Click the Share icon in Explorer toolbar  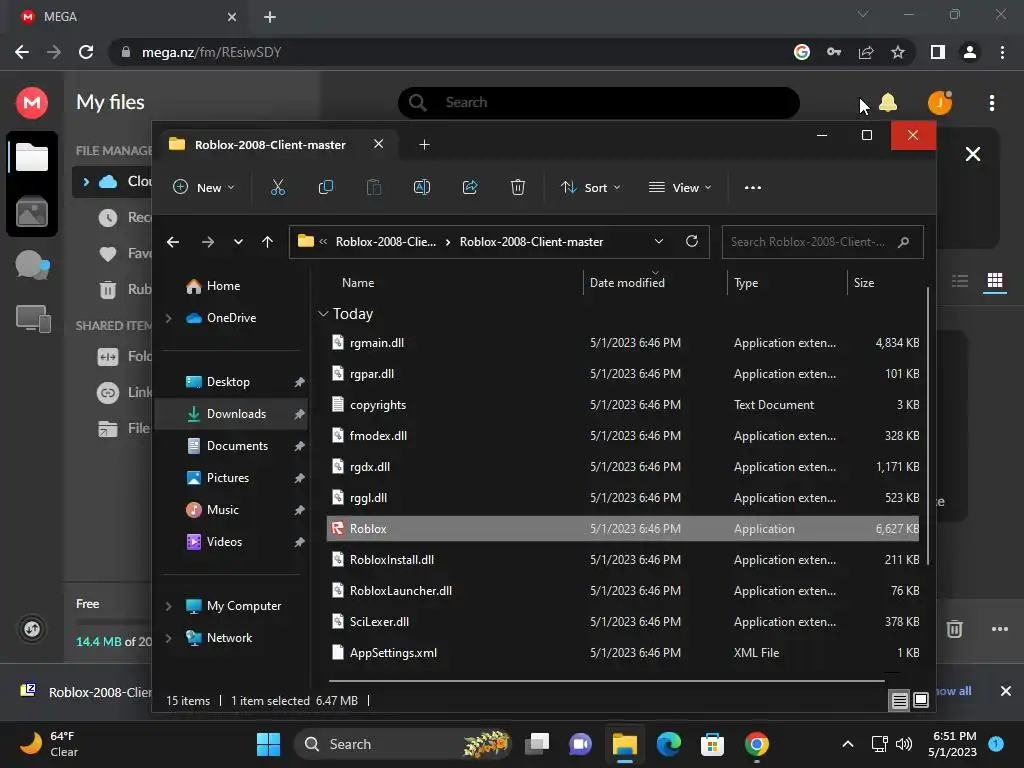[x=470, y=187]
